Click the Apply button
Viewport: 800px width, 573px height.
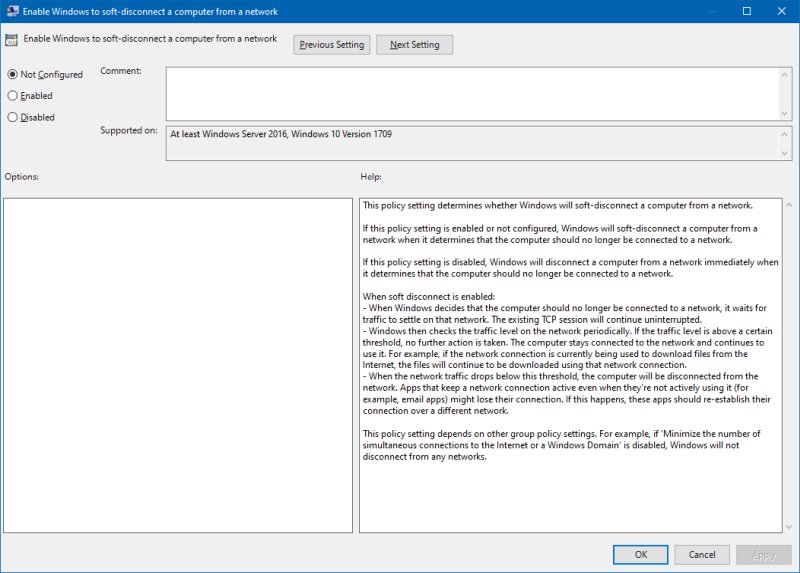tap(763, 554)
